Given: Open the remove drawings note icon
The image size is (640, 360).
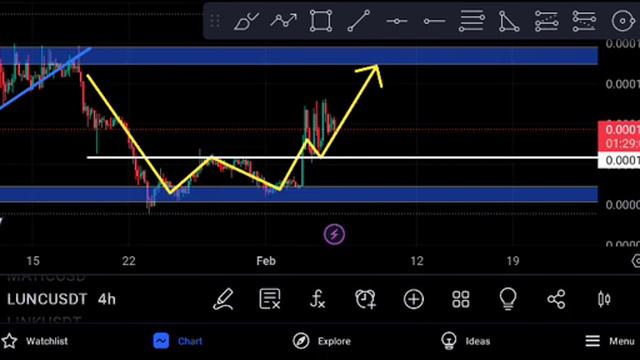Looking at the screenshot, I should pos(270,299).
